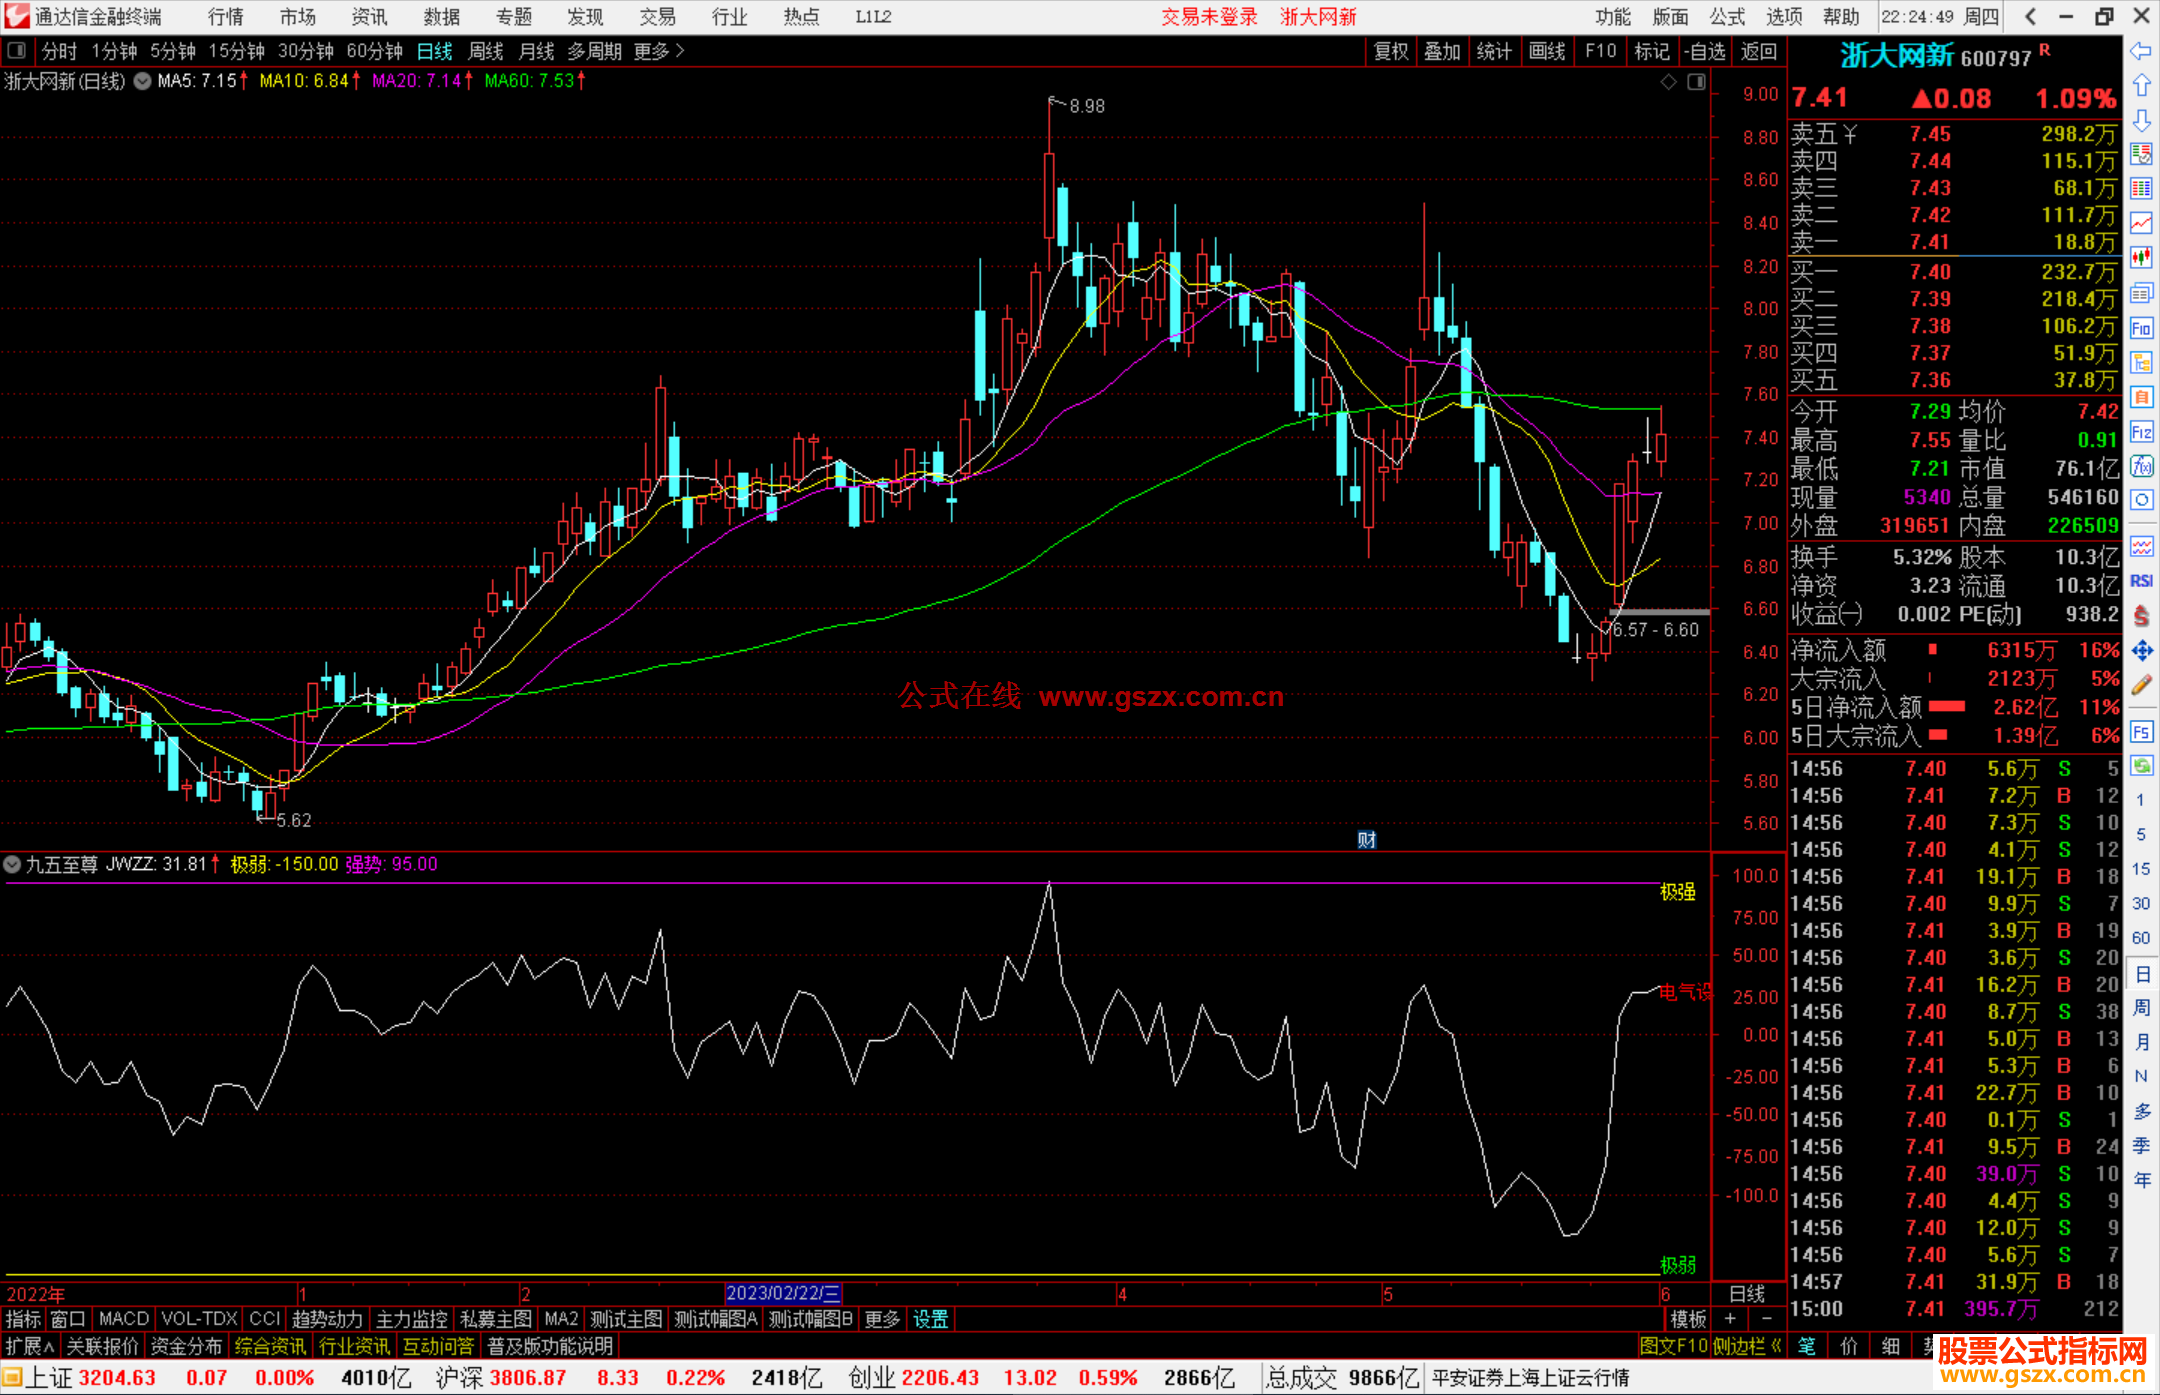Toggle the 浙大网新 main chart indicator circle

142,81
